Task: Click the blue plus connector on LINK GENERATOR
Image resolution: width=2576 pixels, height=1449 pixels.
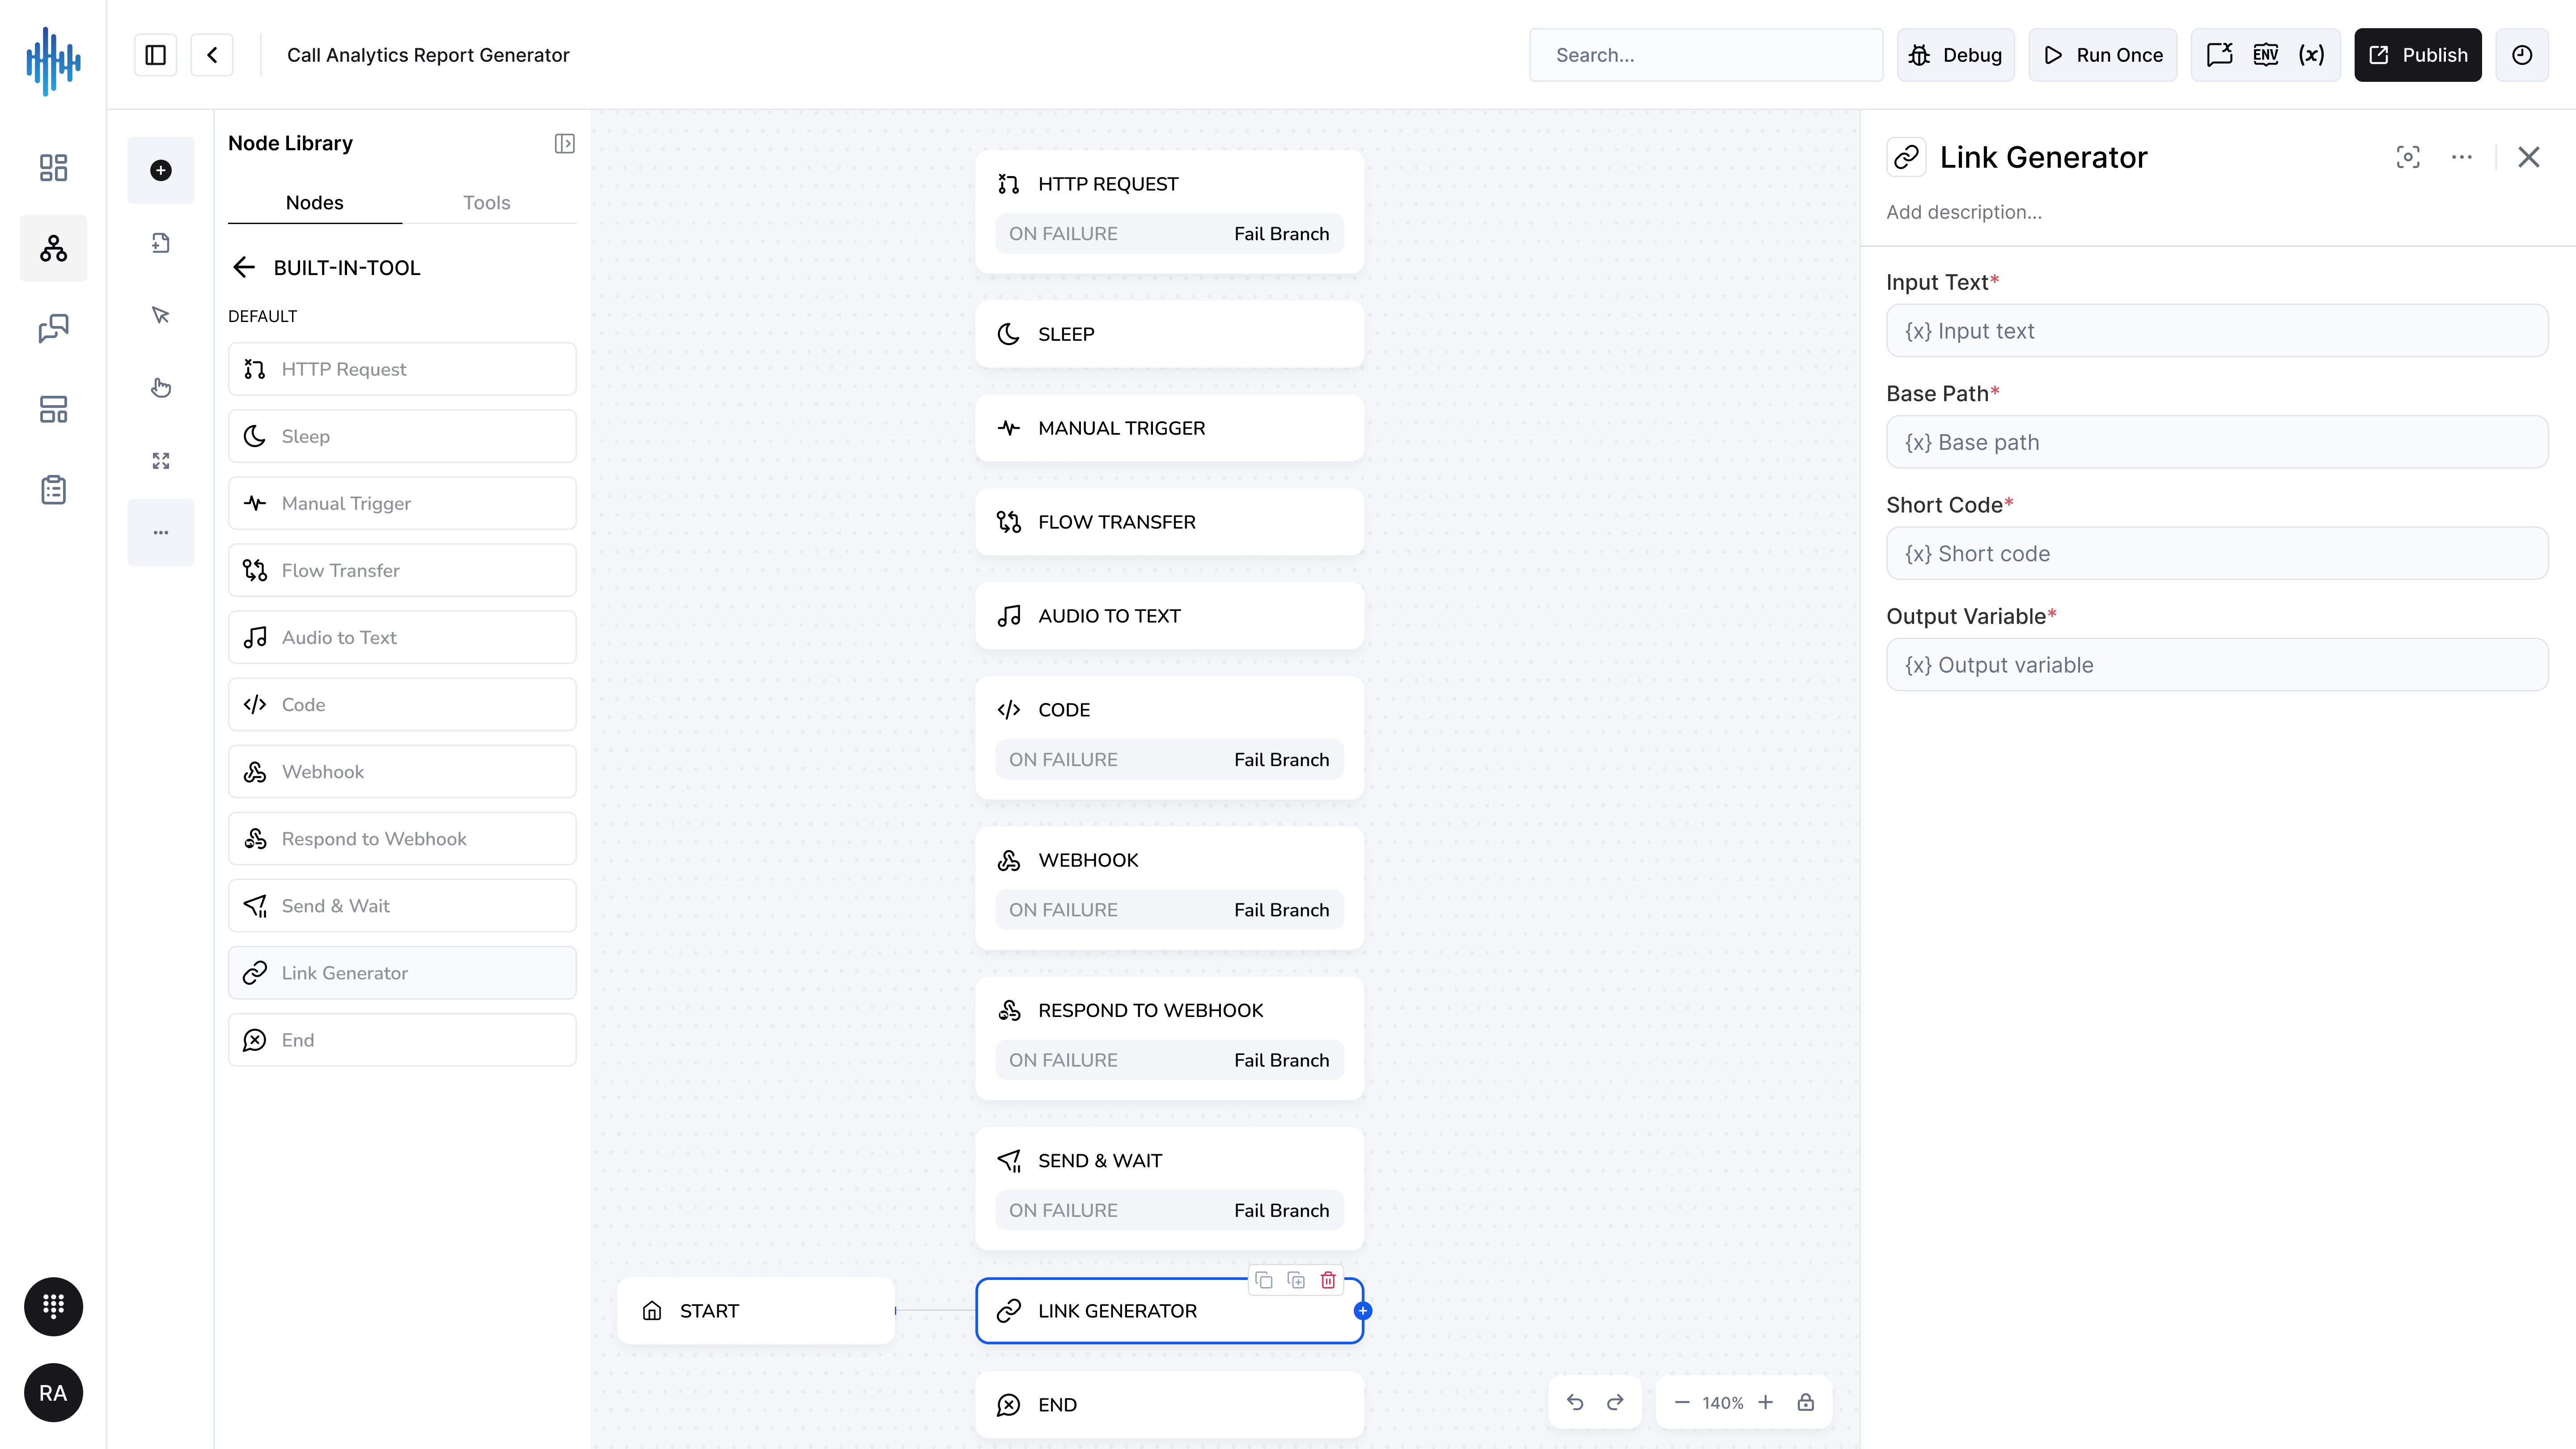Action: [1363, 1310]
